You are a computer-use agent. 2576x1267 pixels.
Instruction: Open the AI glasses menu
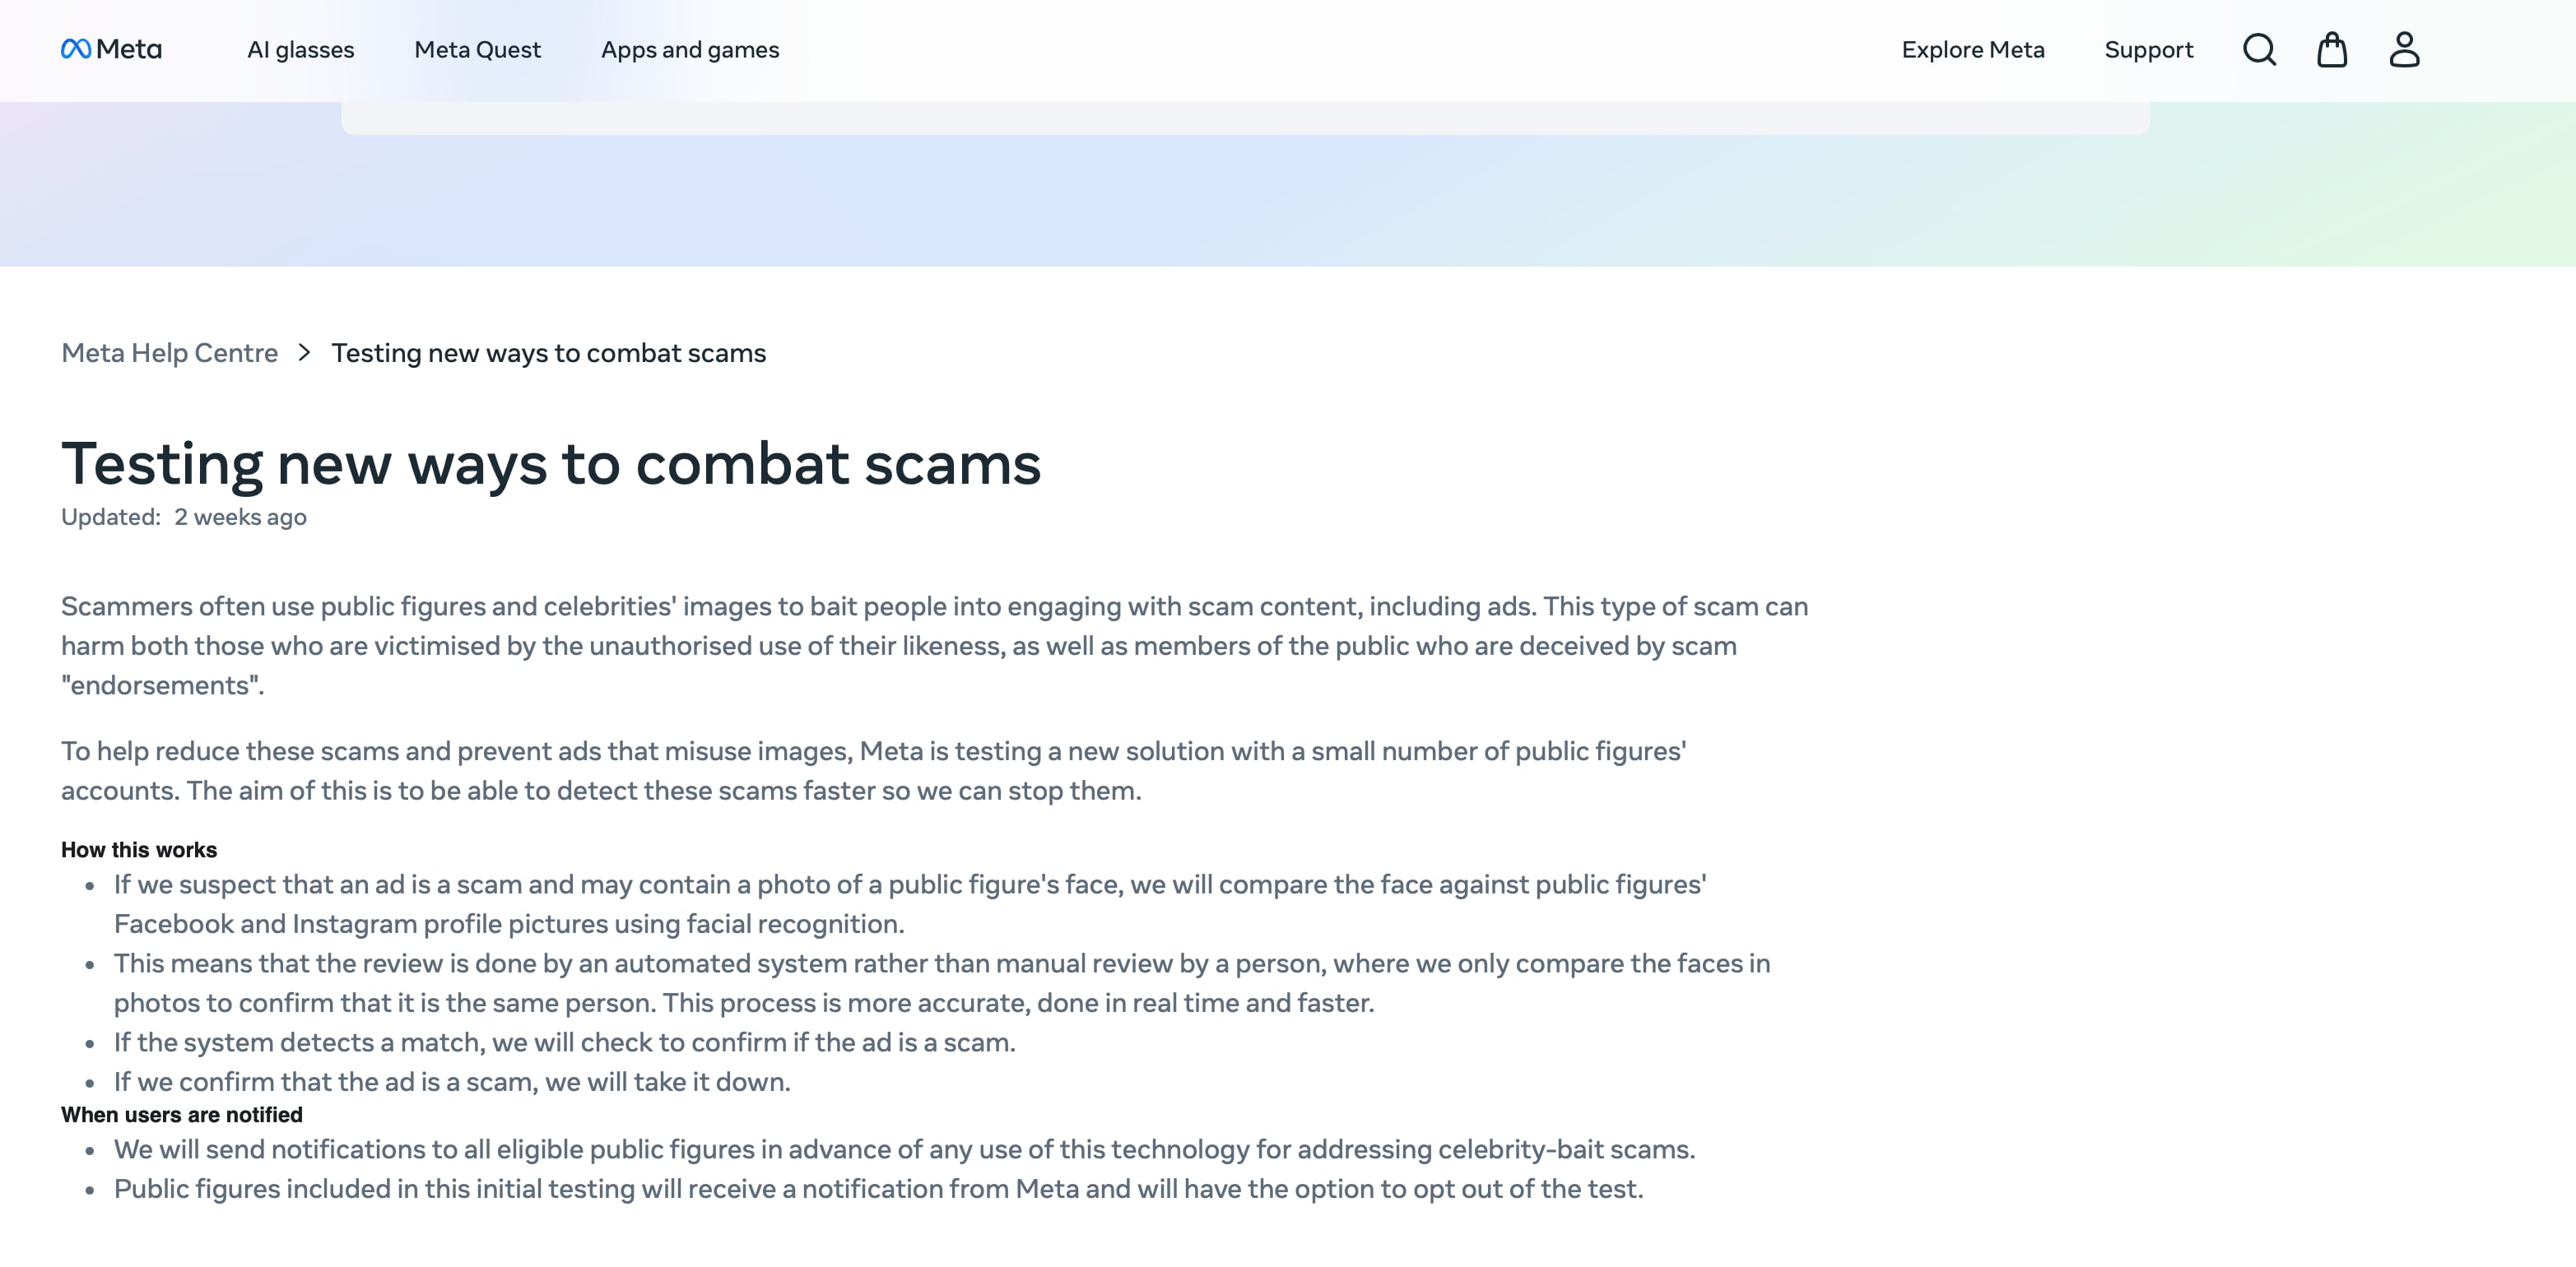coord(300,50)
